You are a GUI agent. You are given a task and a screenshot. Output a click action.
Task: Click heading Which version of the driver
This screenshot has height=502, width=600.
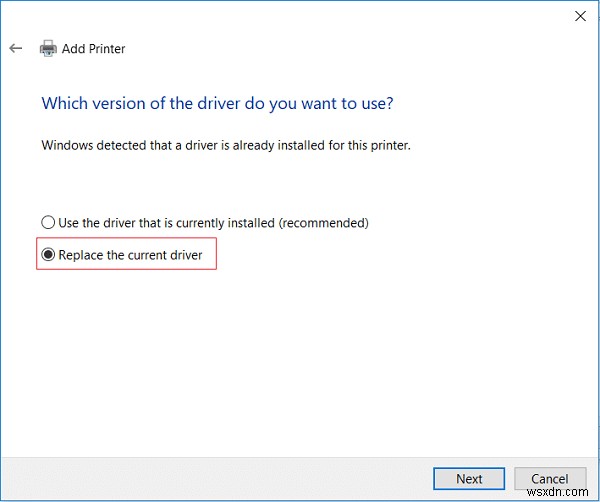[x=217, y=103]
